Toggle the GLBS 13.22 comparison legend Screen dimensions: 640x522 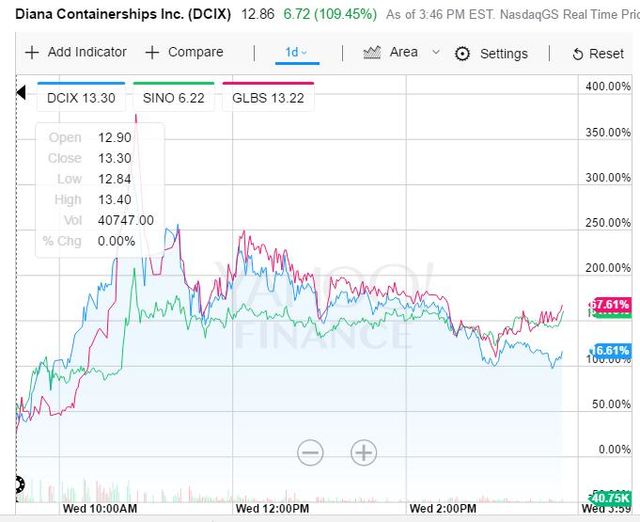[268, 97]
